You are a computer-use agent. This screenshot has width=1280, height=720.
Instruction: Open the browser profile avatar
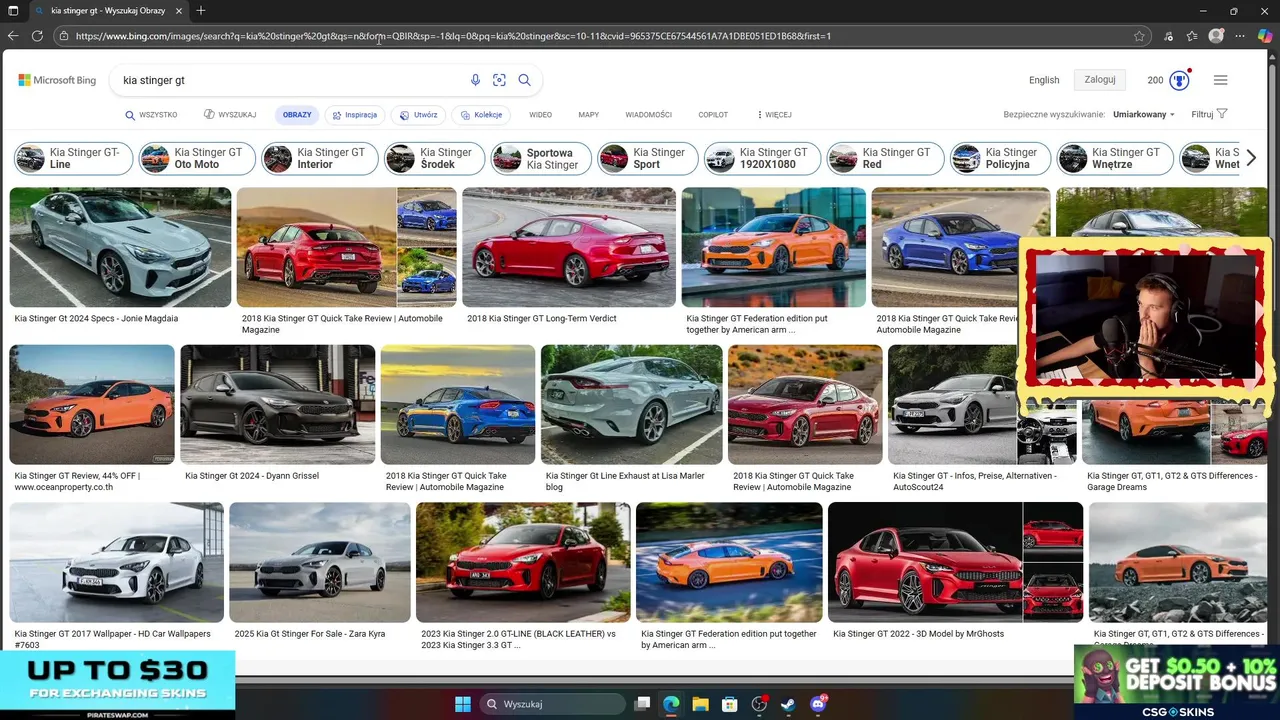1216,36
